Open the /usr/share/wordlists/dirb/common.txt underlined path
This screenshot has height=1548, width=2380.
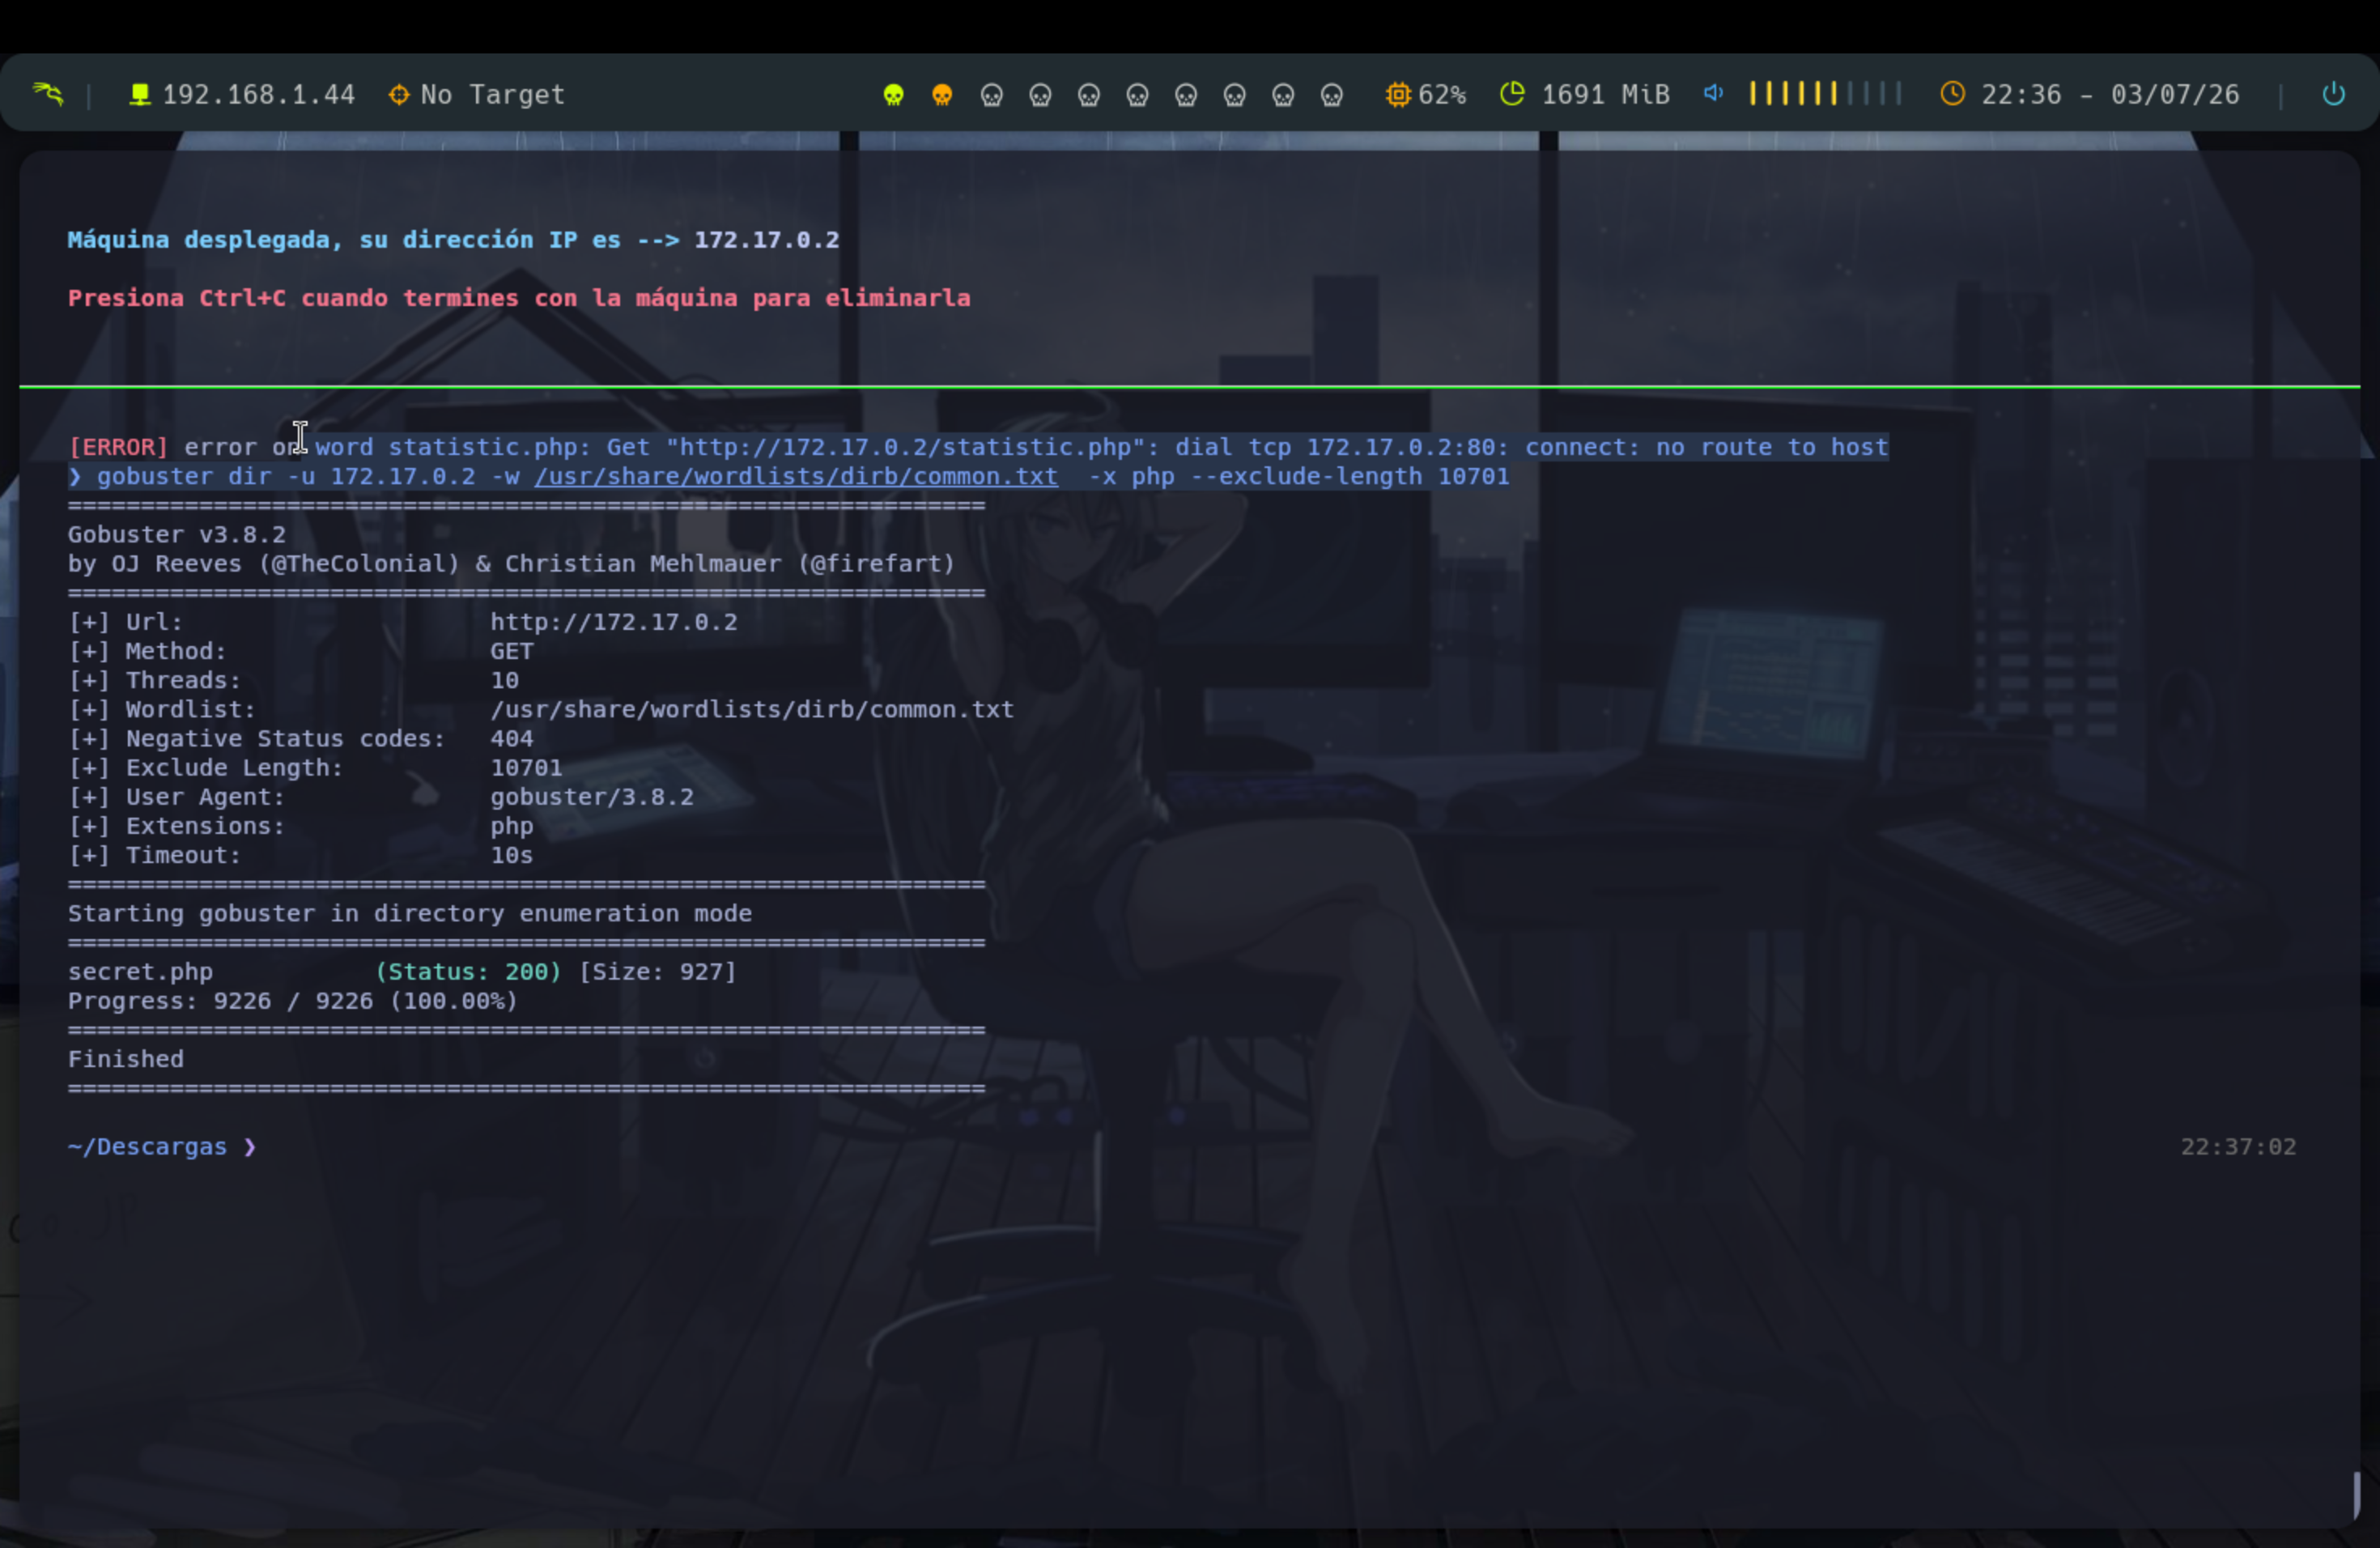tap(796, 476)
